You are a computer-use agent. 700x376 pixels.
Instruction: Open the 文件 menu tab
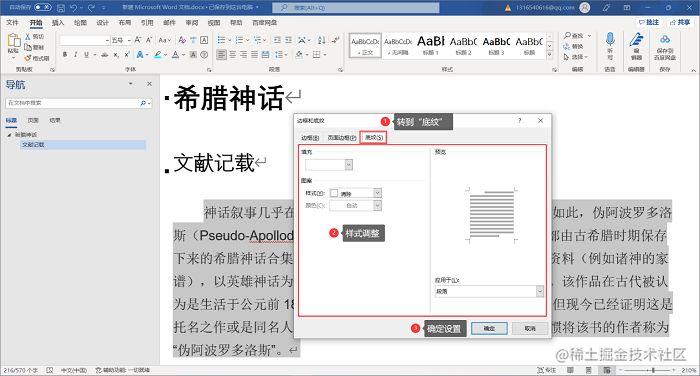point(12,23)
